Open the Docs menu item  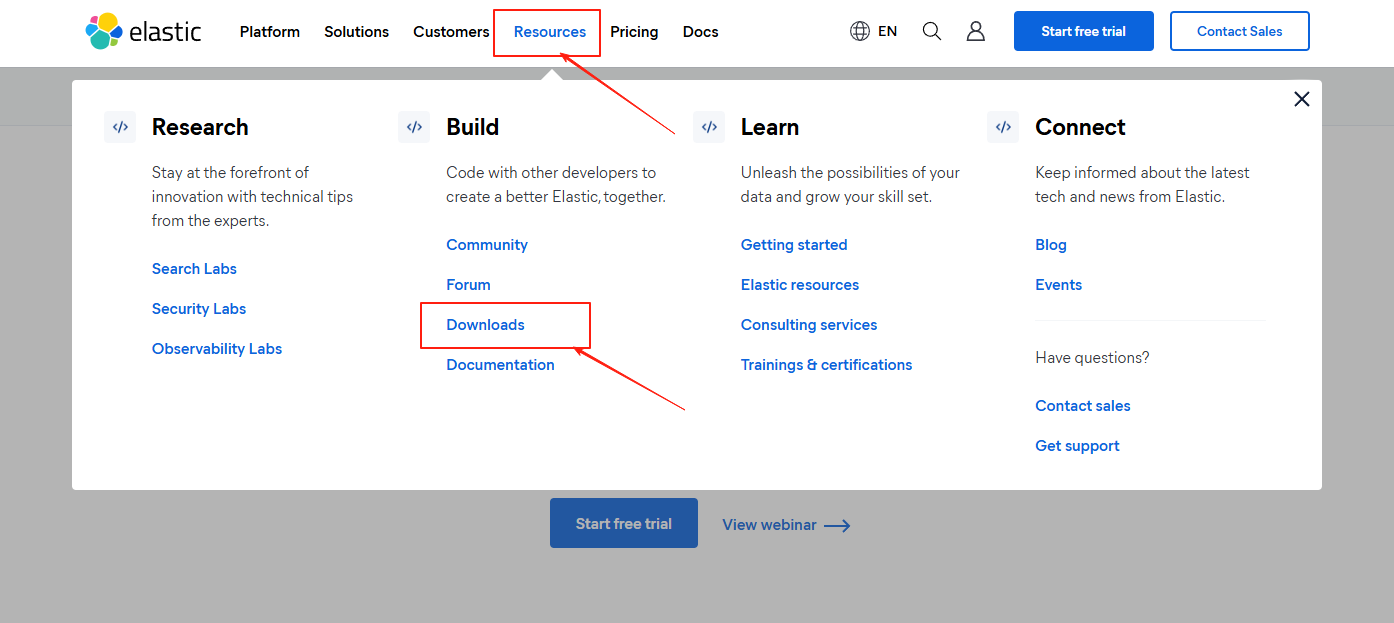click(700, 32)
